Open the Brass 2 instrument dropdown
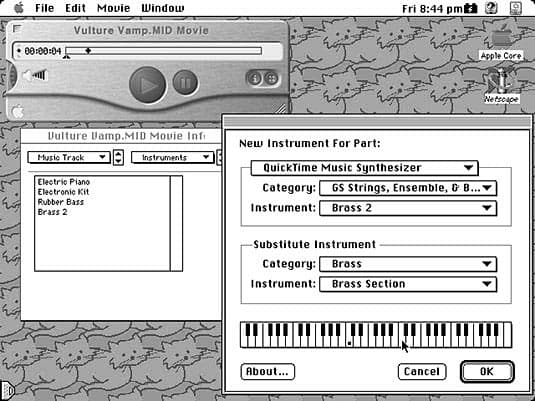Viewport: 535px width, 401px height. [x=408, y=208]
